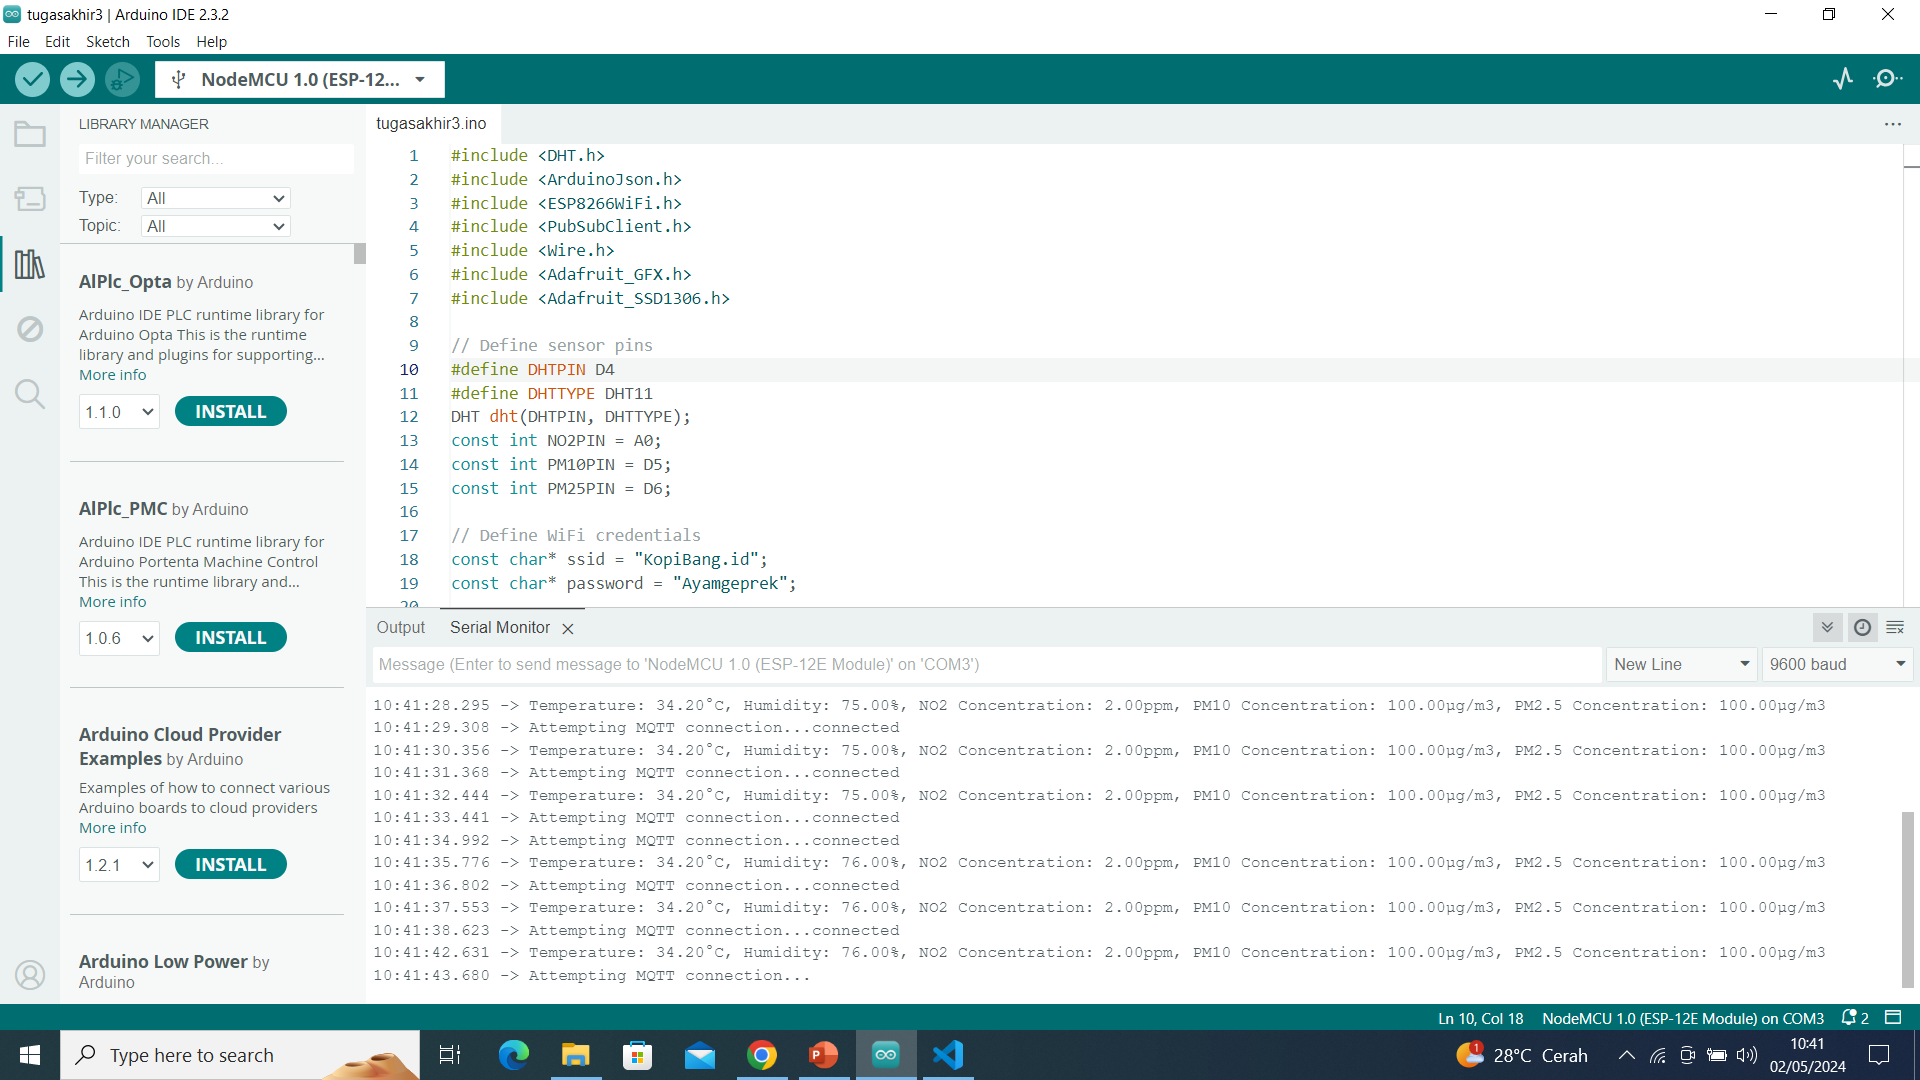Open Windows Start menu
This screenshot has height=1080, width=1920.
coord(30,1055)
